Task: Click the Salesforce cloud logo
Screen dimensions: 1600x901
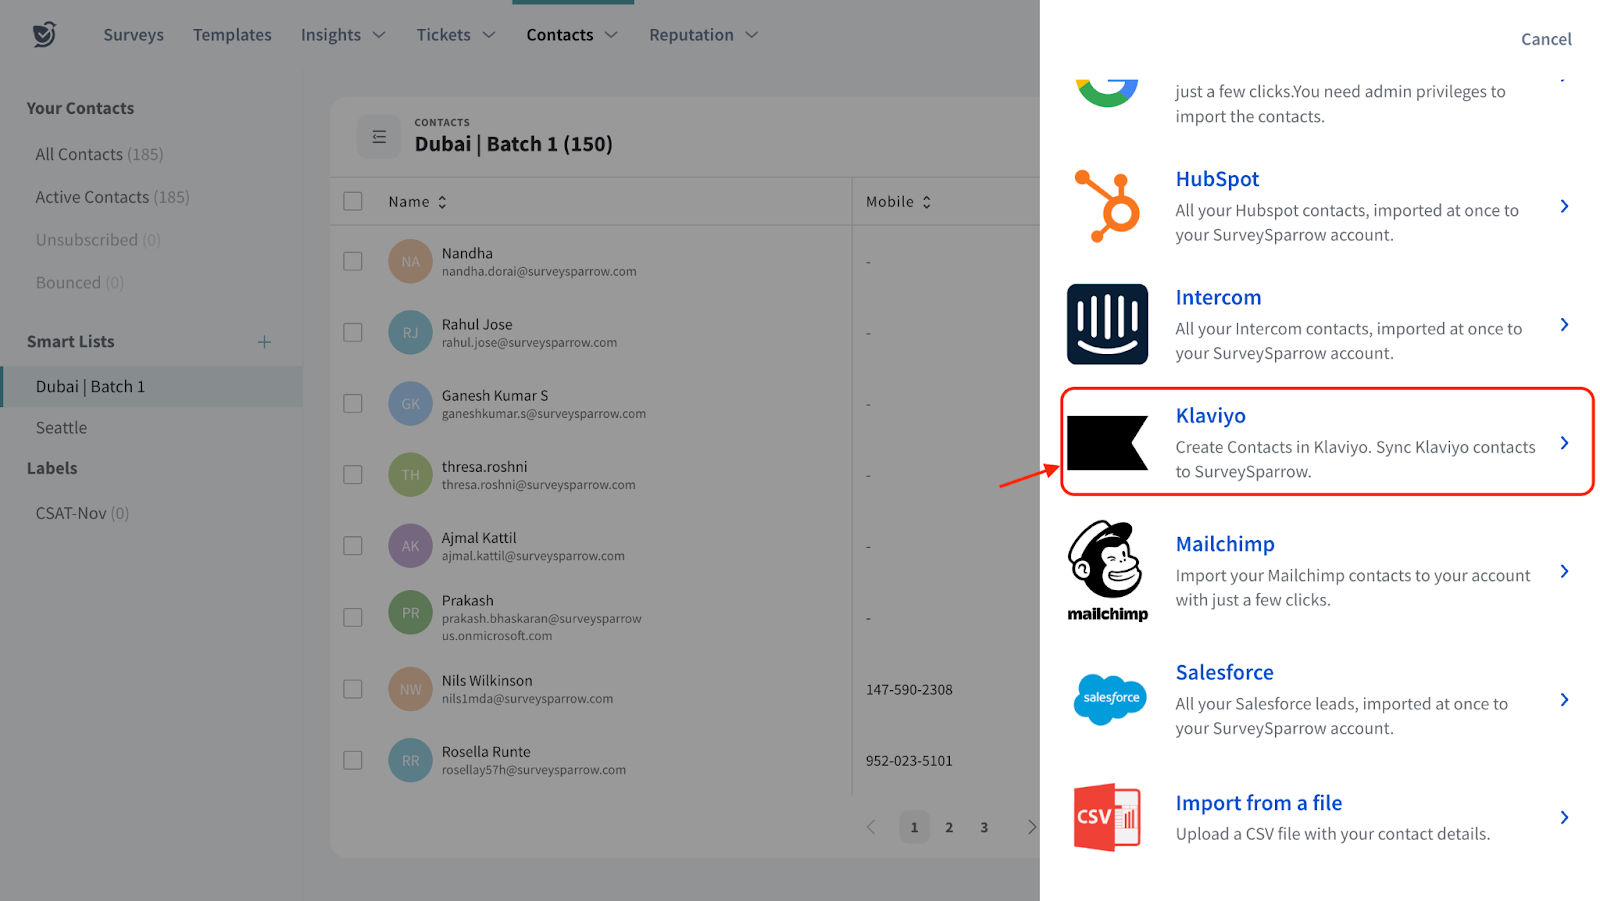Action: pyautogui.click(x=1110, y=698)
